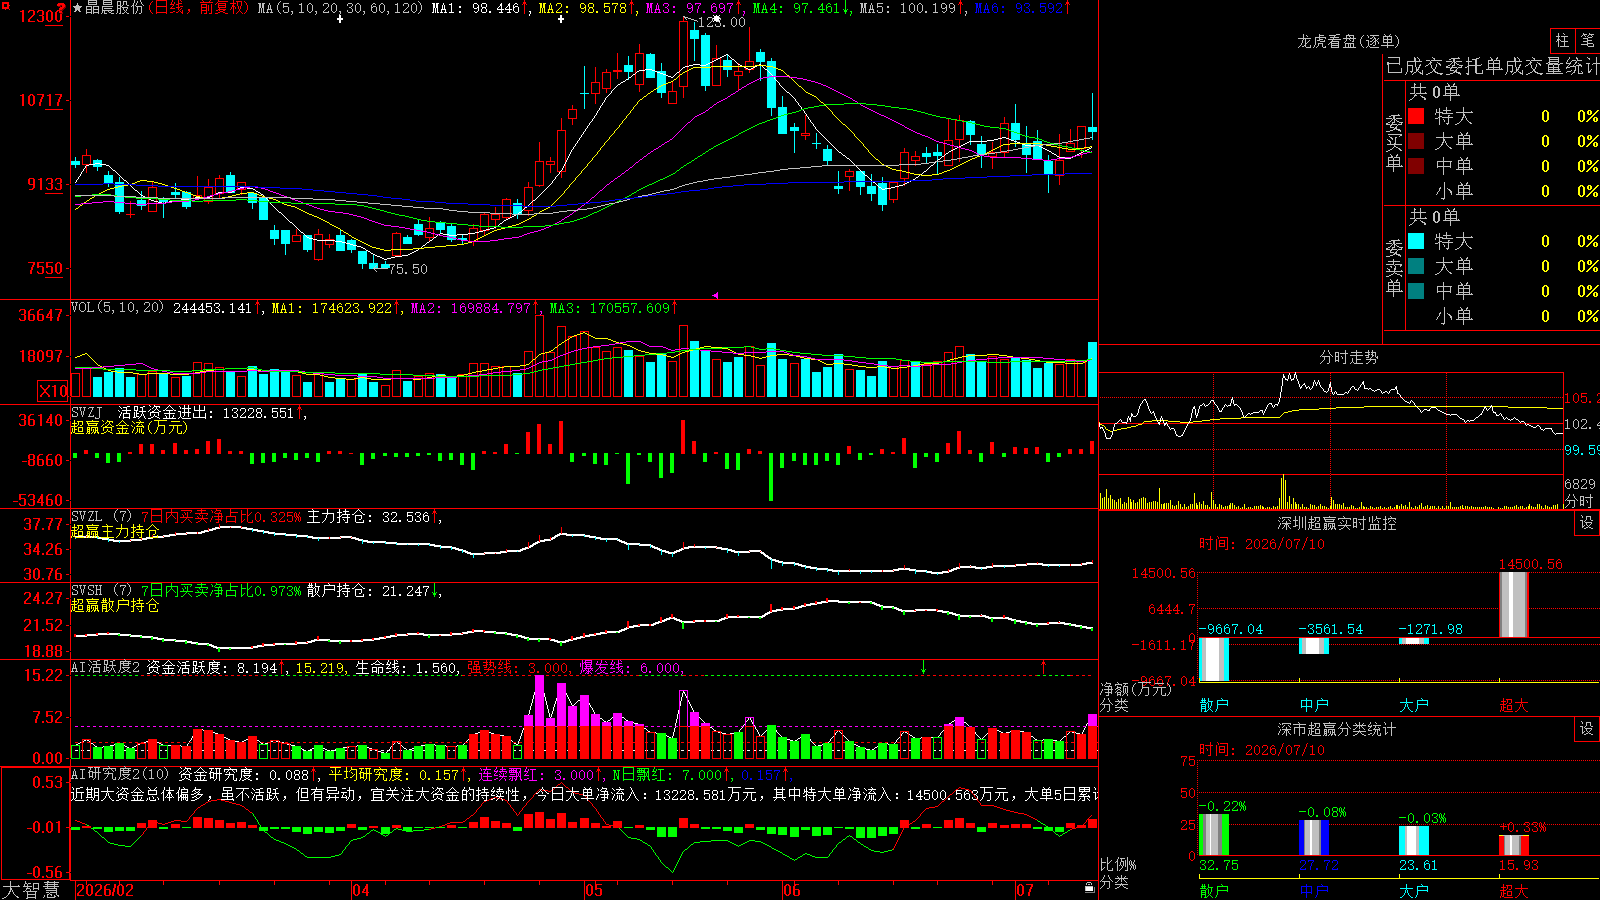The image size is (1600, 900).
Task: Select the SVZJ indicator name
Action: coord(87,412)
